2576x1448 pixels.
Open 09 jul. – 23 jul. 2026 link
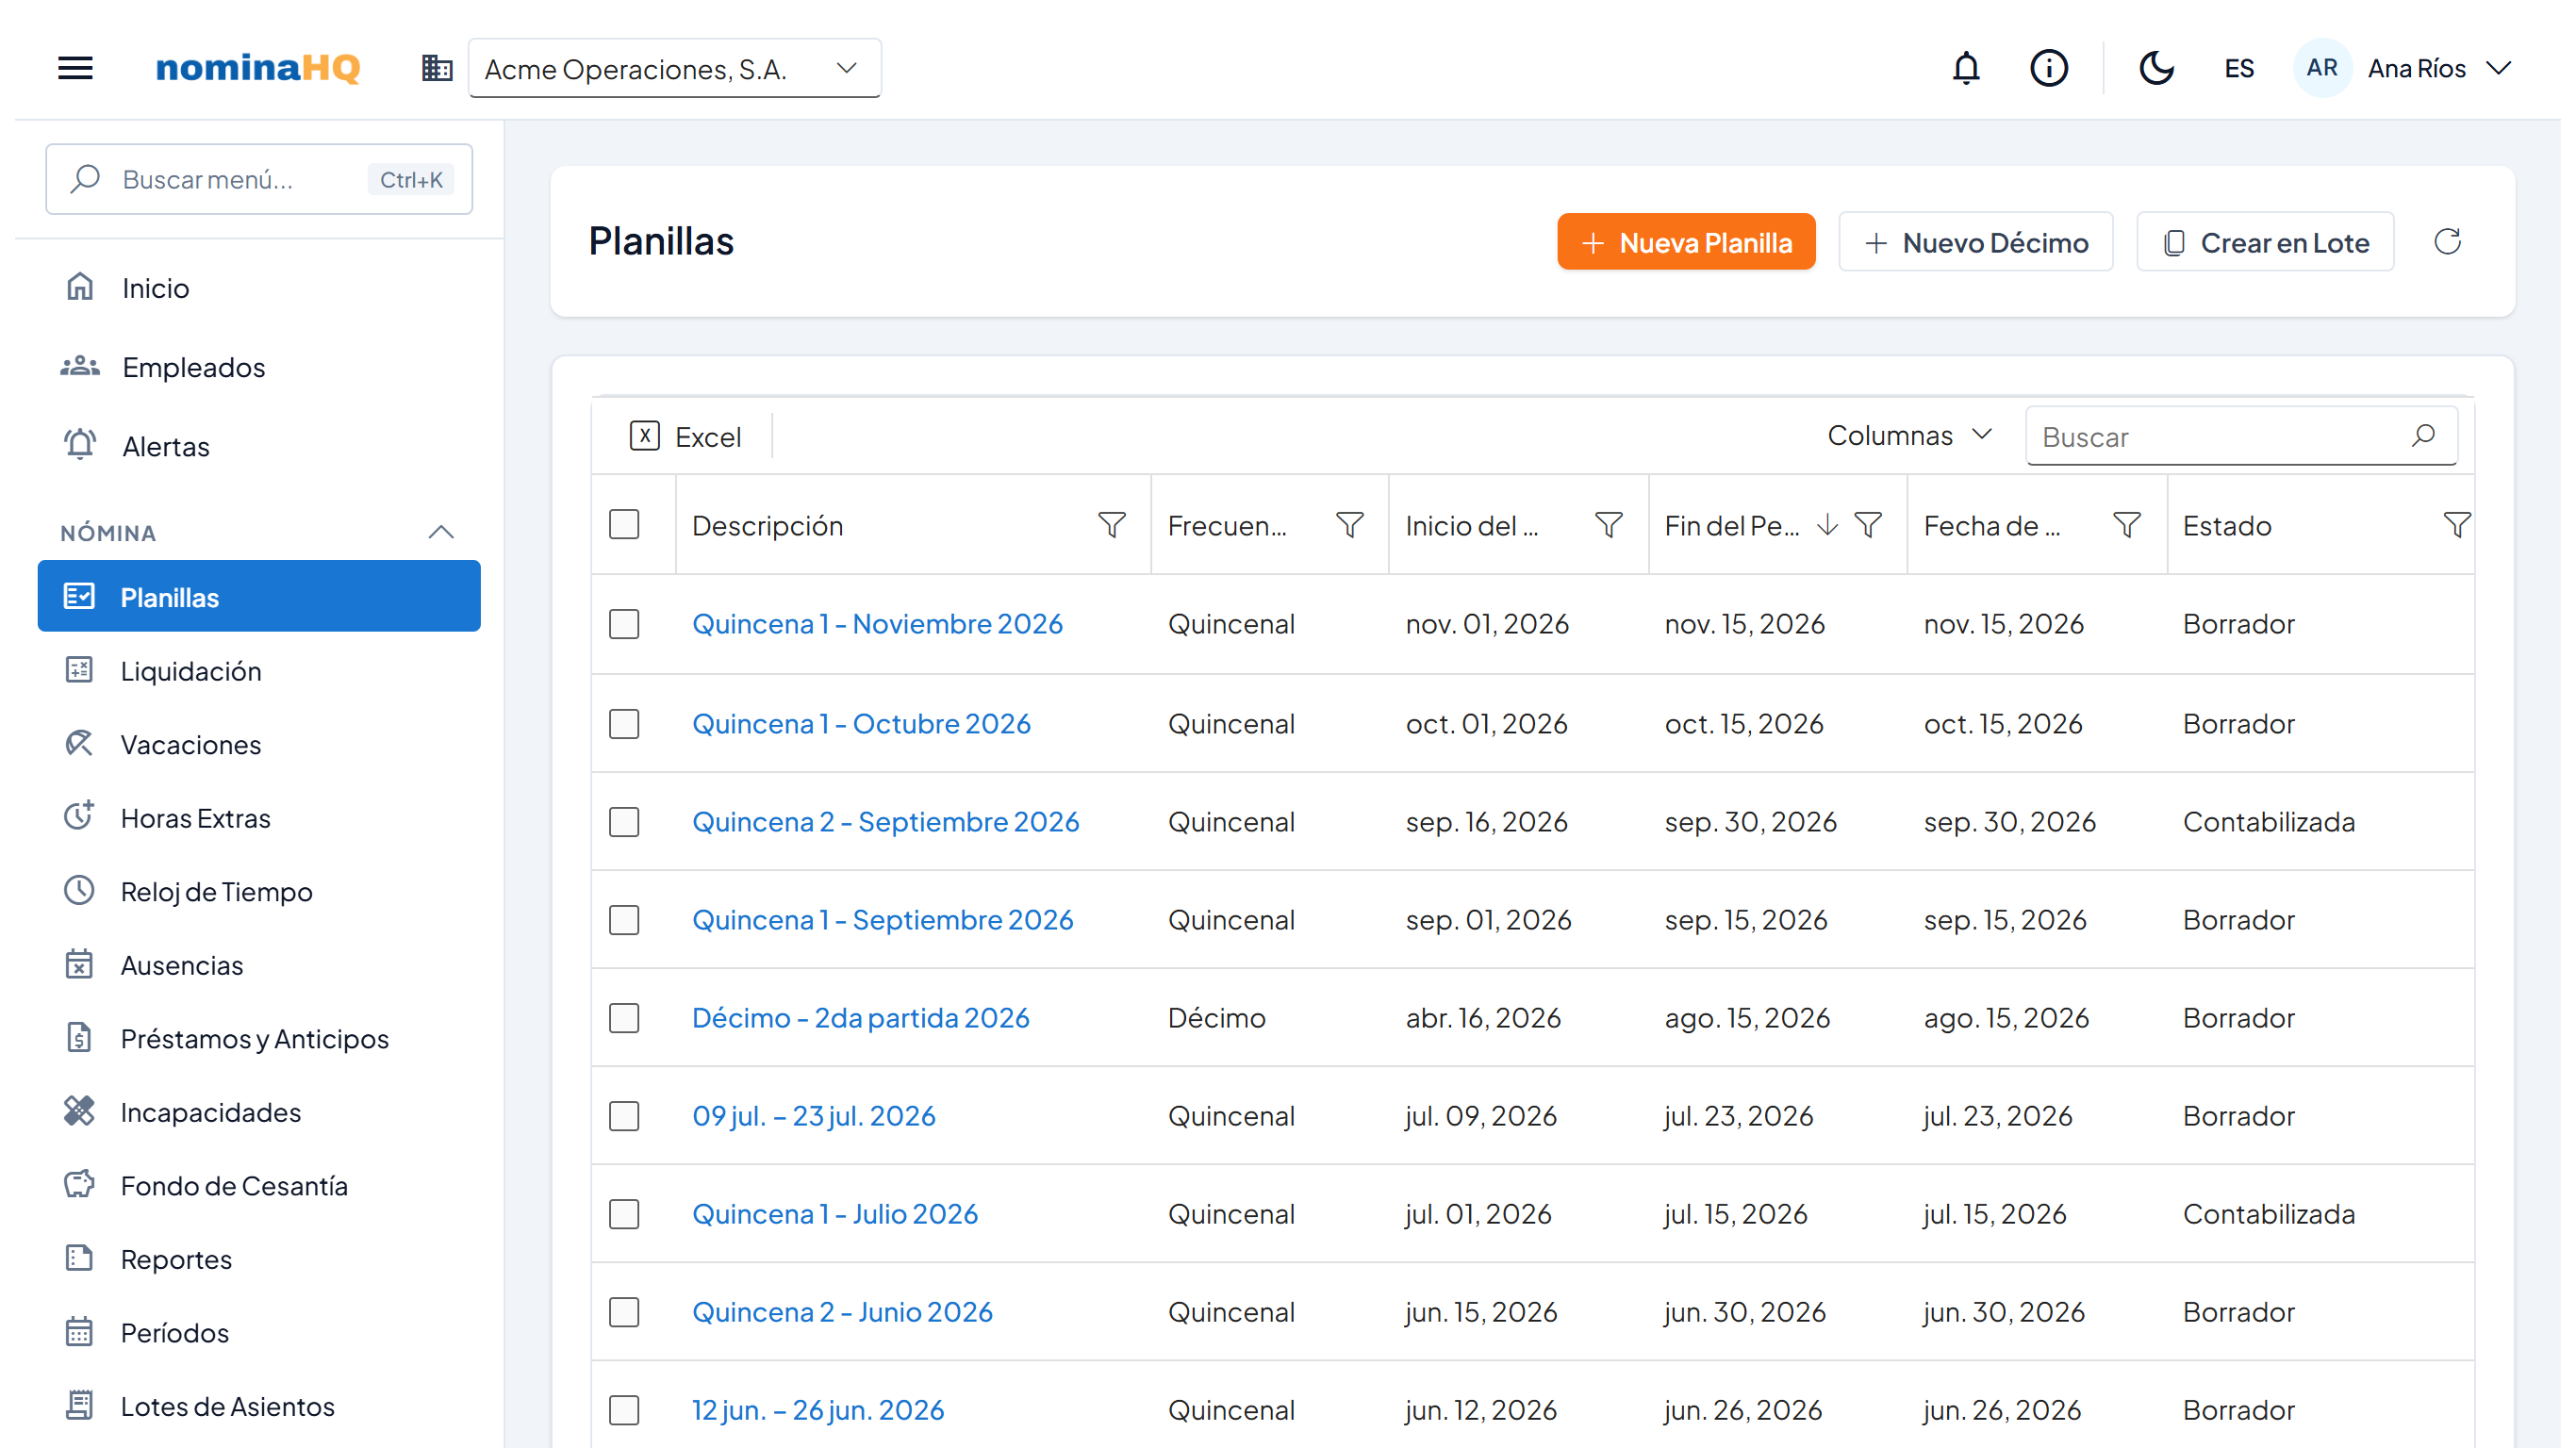[x=813, y=1116]
